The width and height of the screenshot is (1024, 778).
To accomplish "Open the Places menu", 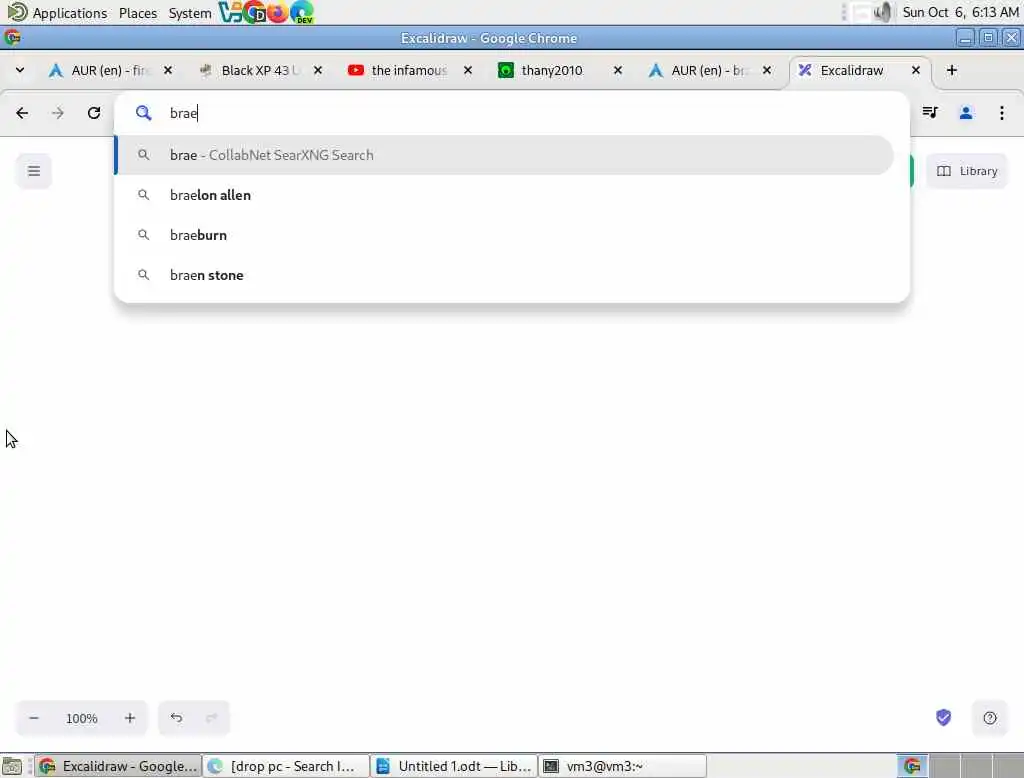I will coord(138,12).
